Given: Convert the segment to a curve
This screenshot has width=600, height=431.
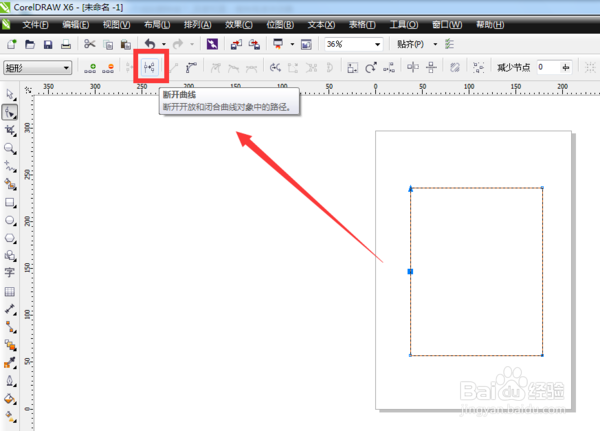Looking at the screenshot, I should [x=191, y=68].
